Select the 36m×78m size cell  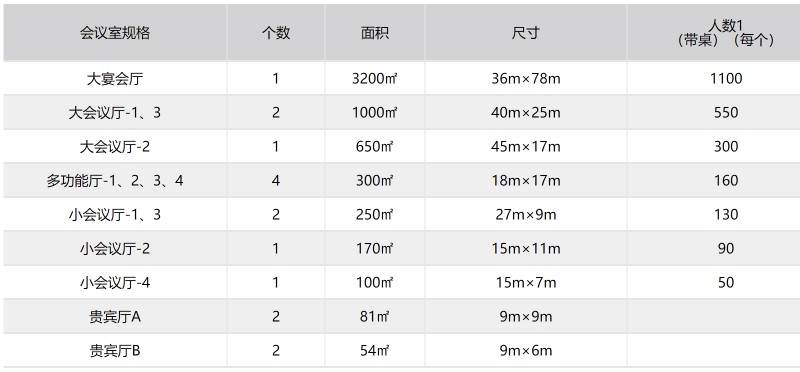click(526, 79)
